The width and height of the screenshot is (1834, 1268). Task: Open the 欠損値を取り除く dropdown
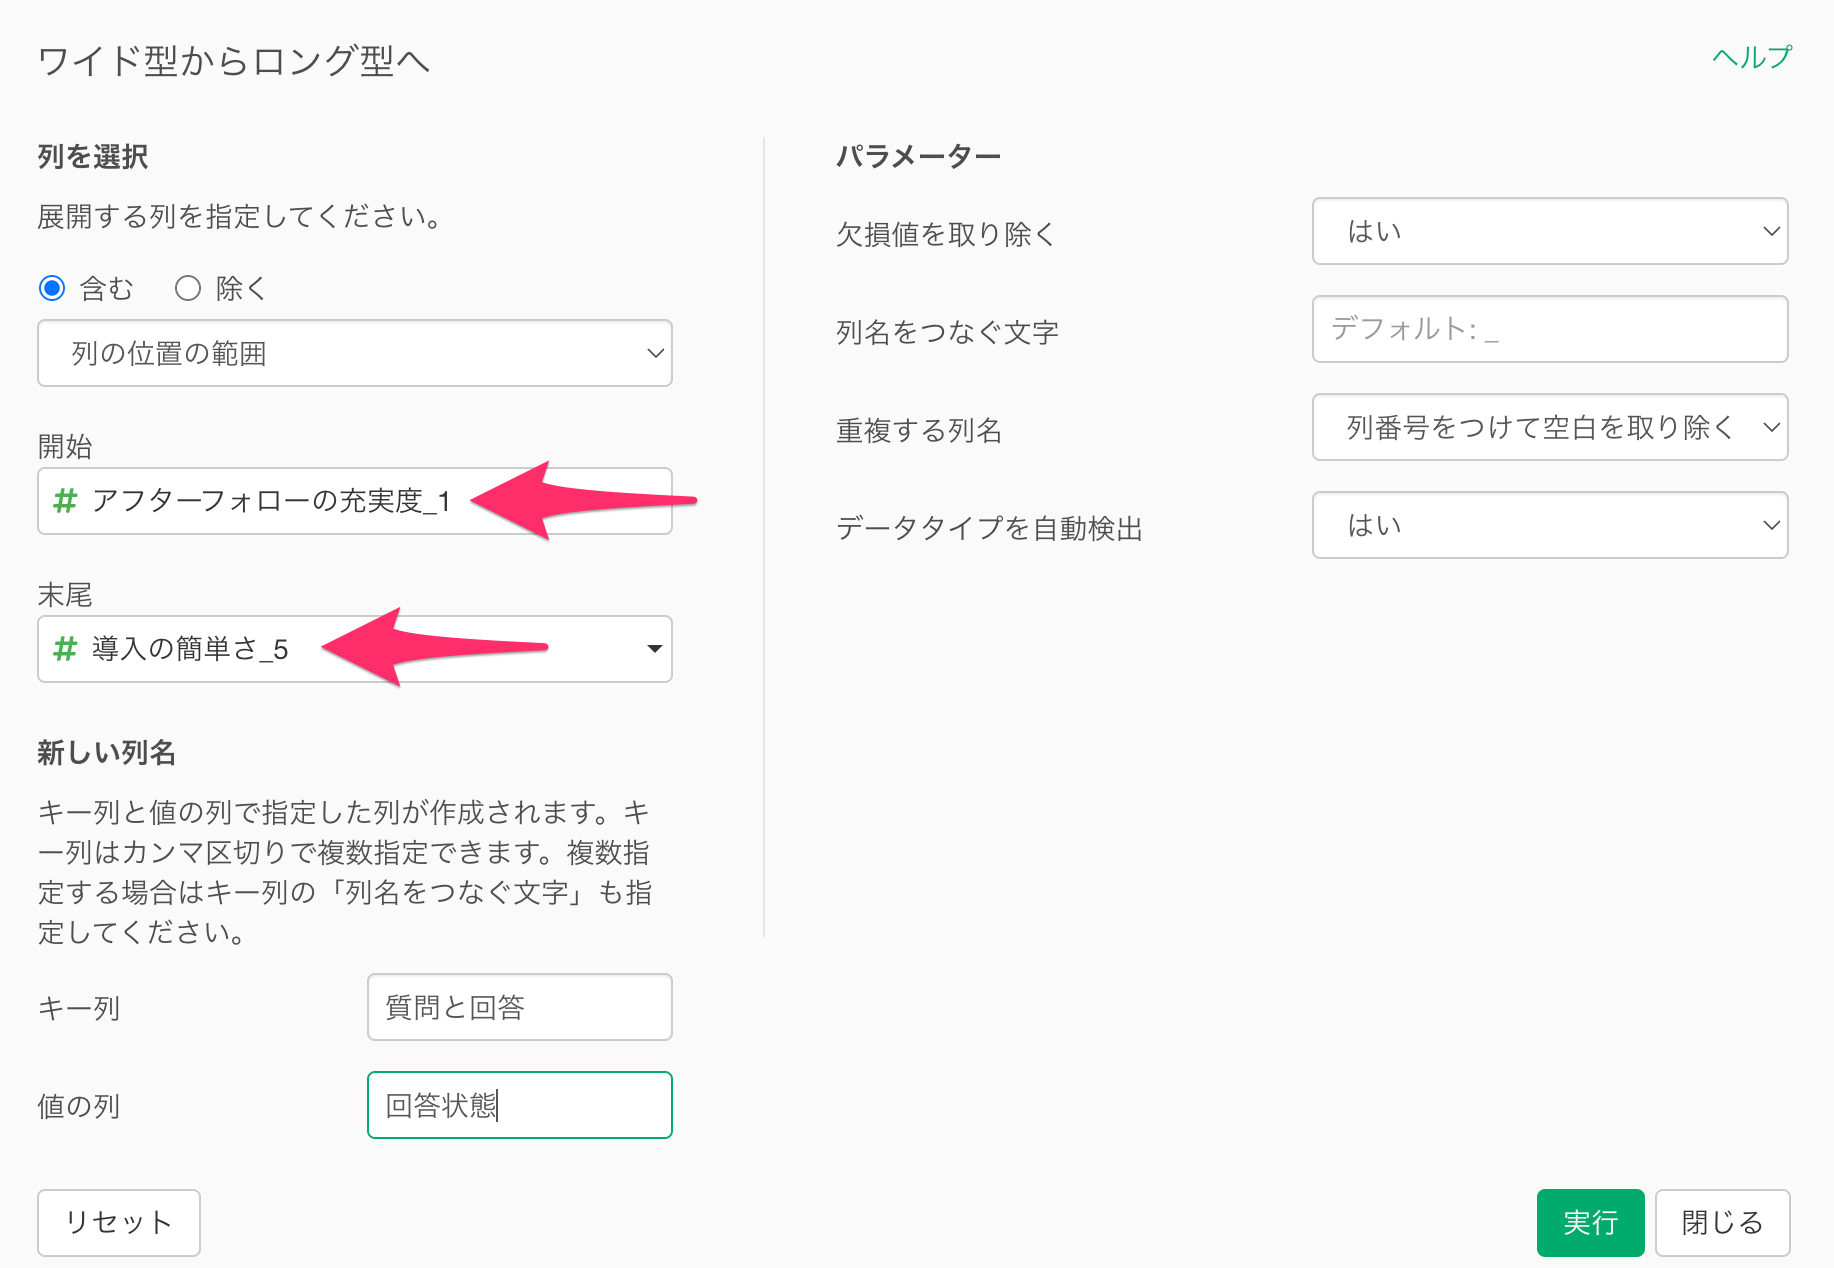pos(1549,231)
